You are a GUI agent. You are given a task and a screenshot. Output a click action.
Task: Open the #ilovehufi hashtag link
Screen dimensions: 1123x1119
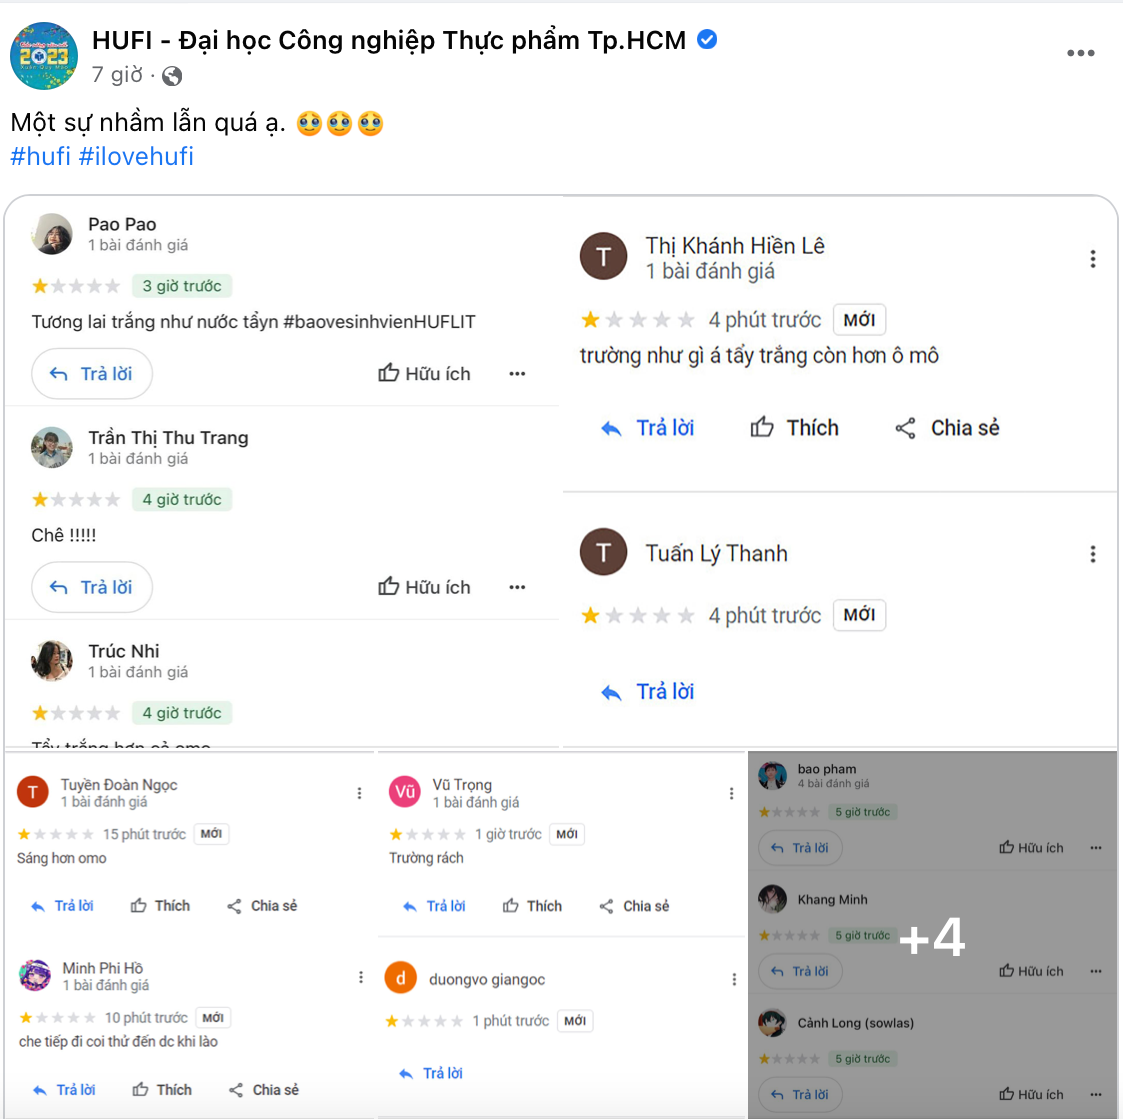[136, 156]
